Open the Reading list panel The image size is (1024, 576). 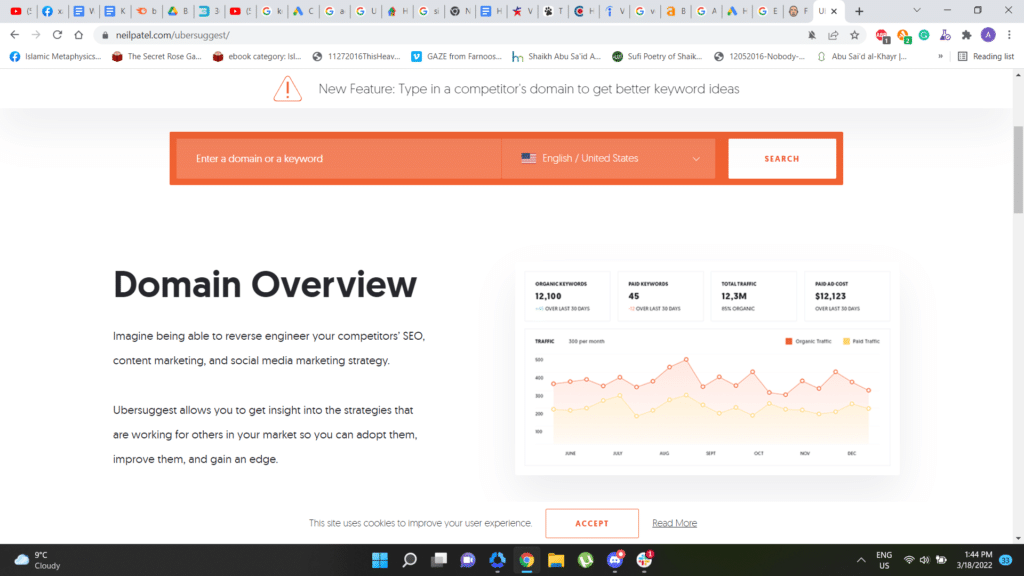pos(985,56)
